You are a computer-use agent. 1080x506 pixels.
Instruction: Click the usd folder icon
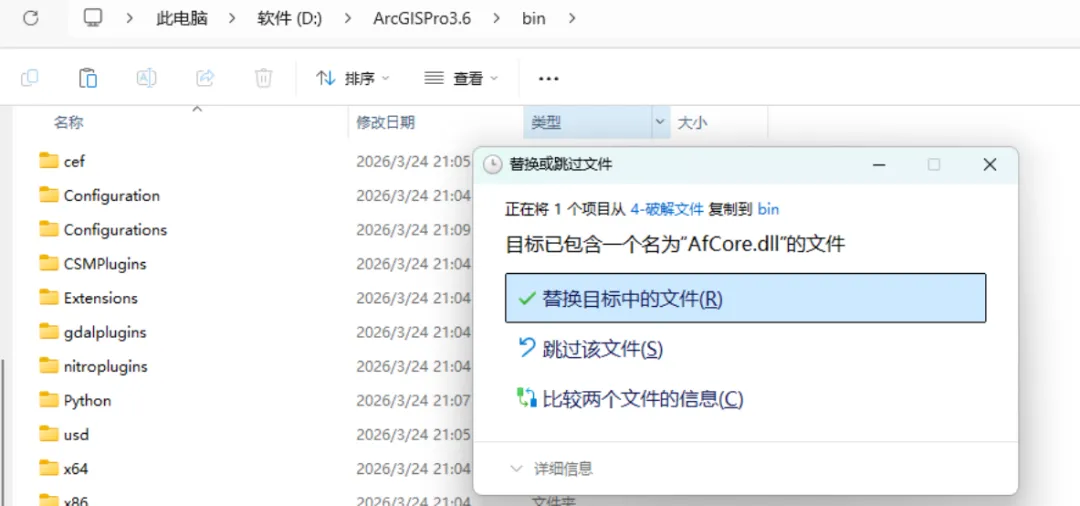49,434
